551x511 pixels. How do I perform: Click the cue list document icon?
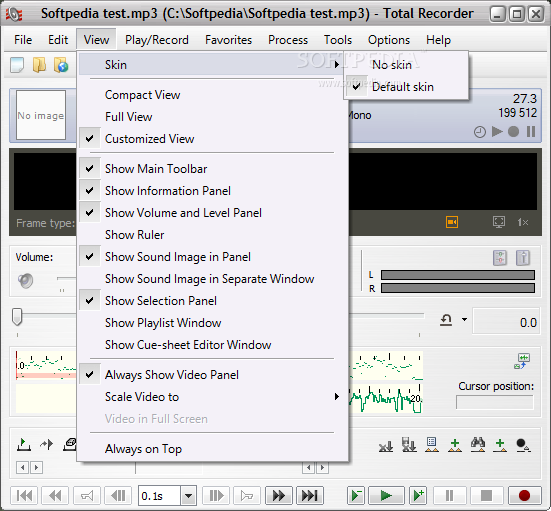tap(432, 445)
